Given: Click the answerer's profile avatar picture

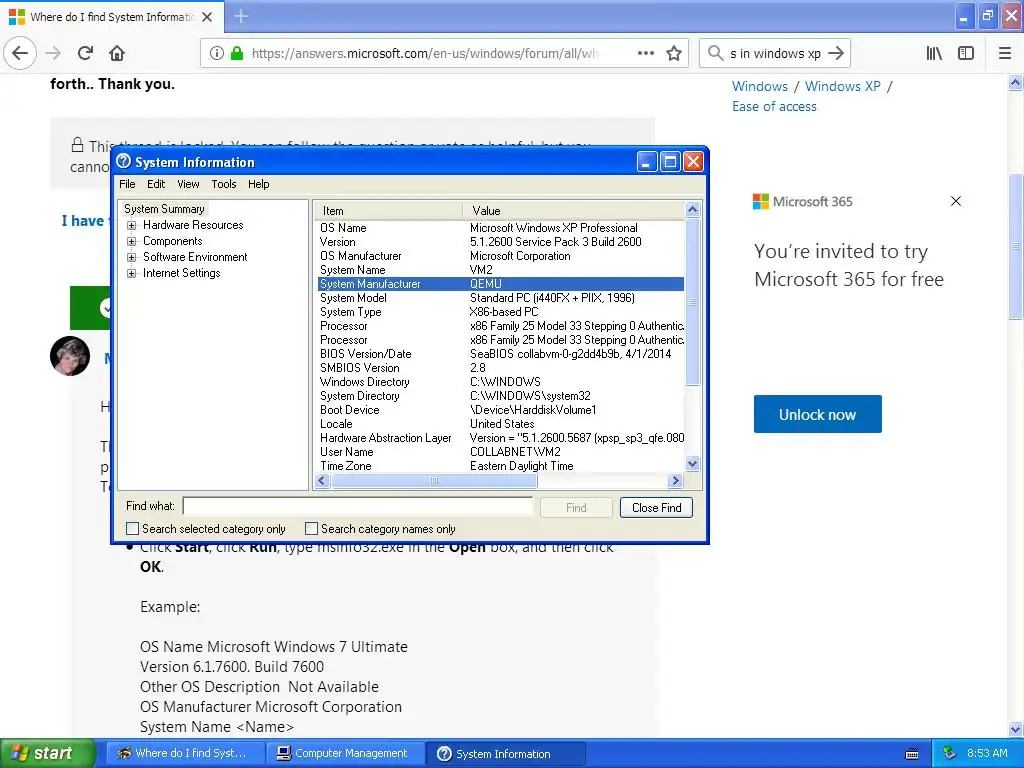Looking at the screenshot, I should [x=70, y=356].
